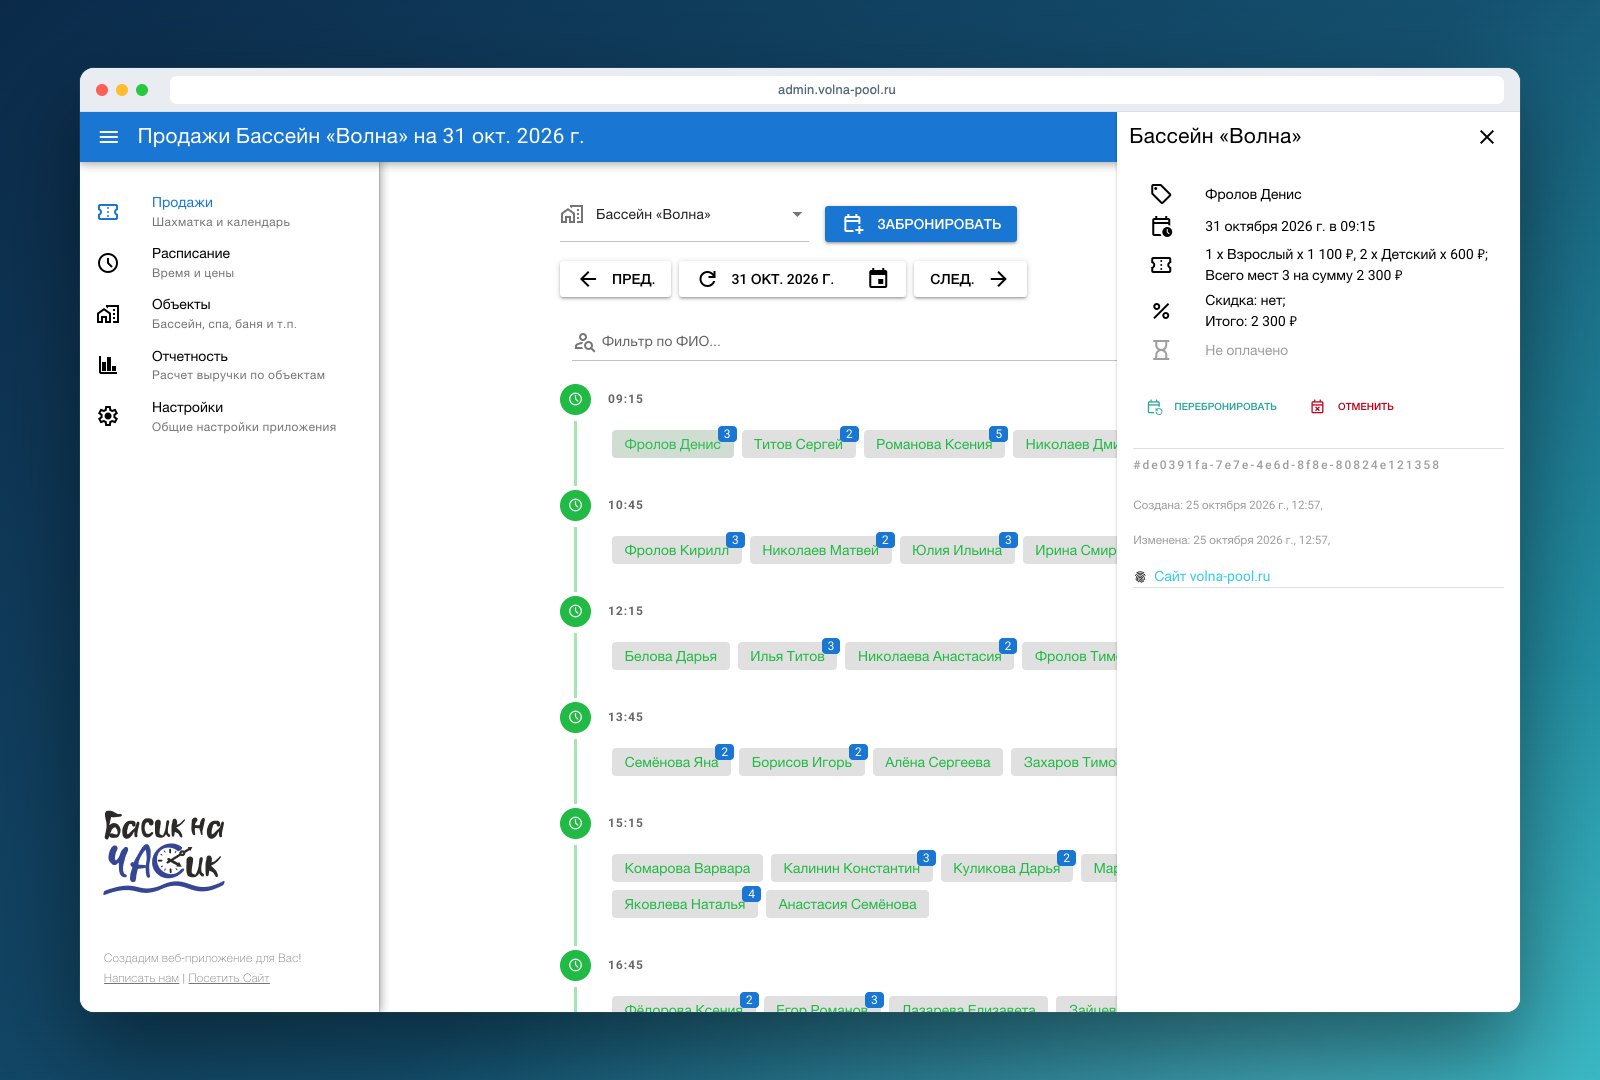Open Продажи menu item
Viewport: 1600px width, 1080px height.
point(231,212)
